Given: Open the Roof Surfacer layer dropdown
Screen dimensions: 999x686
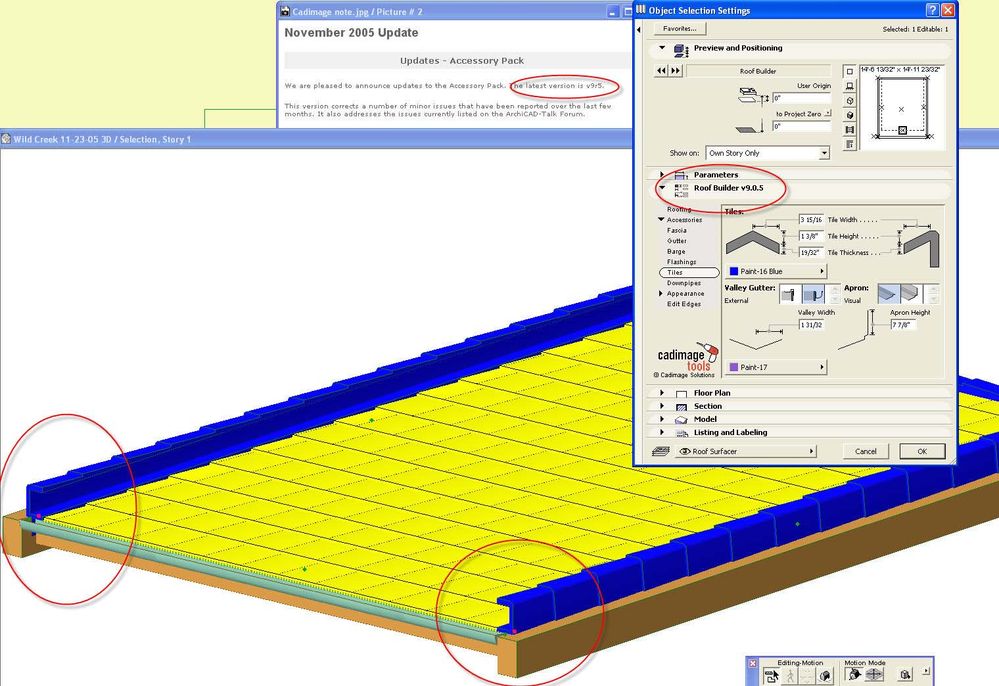Looking at the screenshot, I should click(746, 451).
